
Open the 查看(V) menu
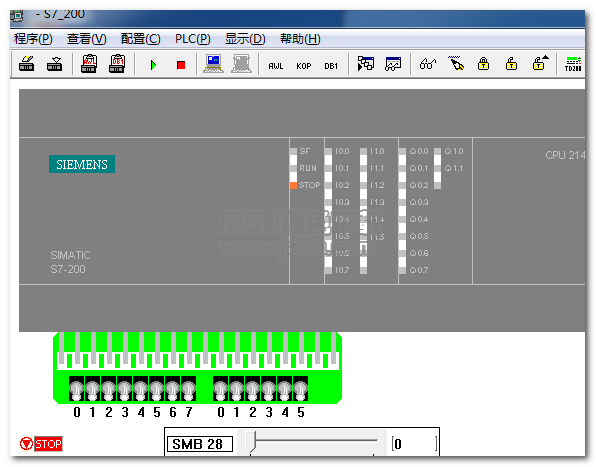click(87, 39)
